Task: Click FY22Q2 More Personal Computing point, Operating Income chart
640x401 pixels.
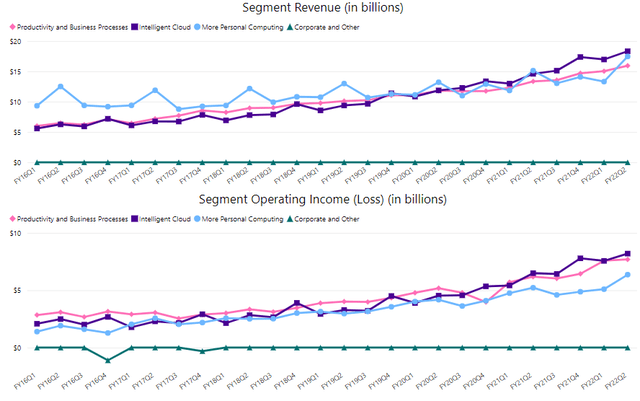Action: [627, 275]
